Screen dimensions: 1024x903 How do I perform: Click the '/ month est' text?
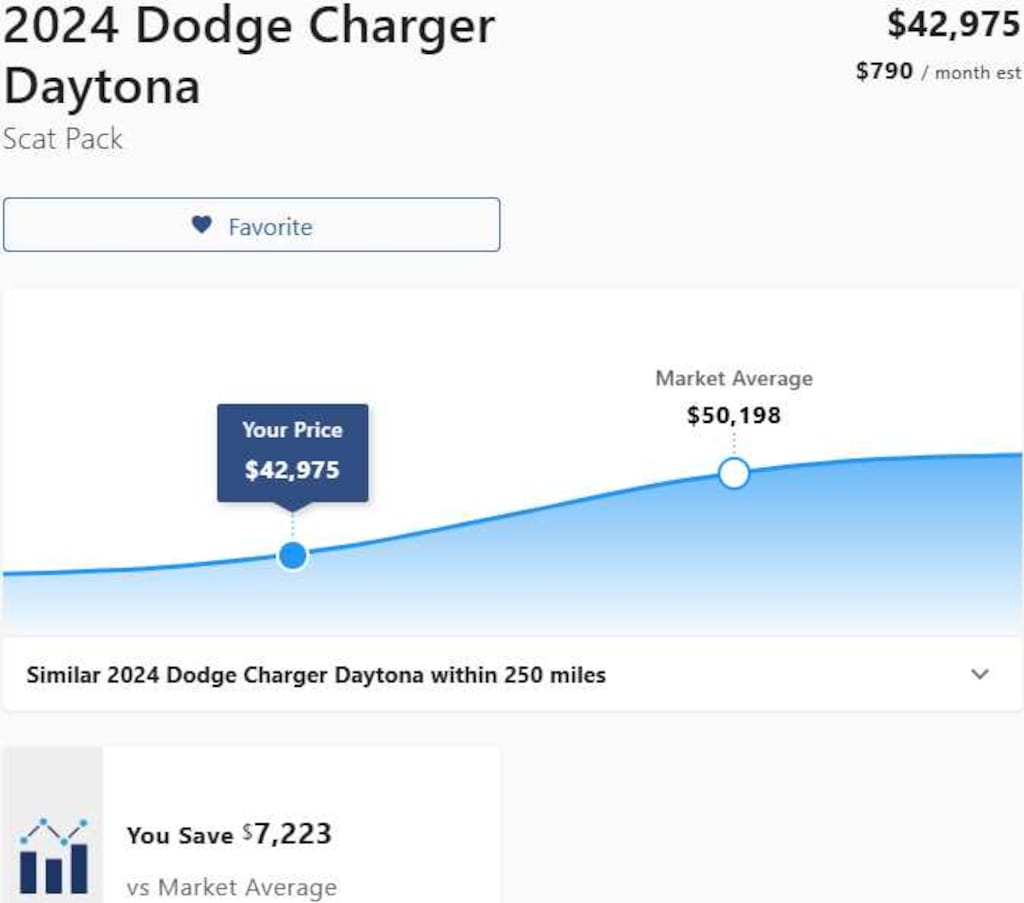(971, 73)
